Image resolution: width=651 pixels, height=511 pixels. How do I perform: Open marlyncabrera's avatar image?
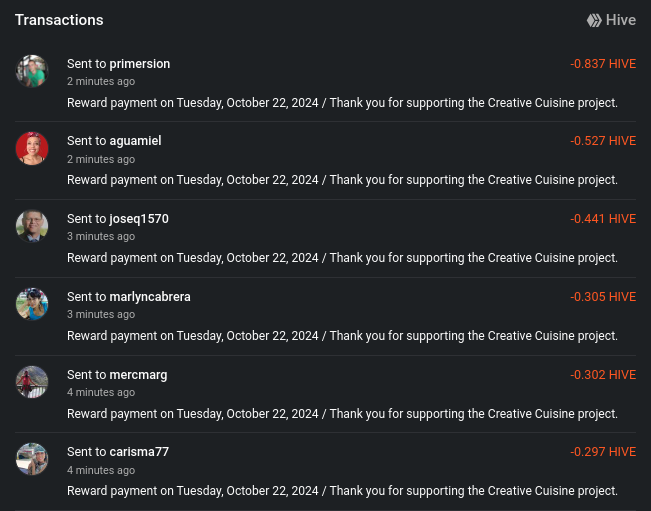[x=32, y=304]
